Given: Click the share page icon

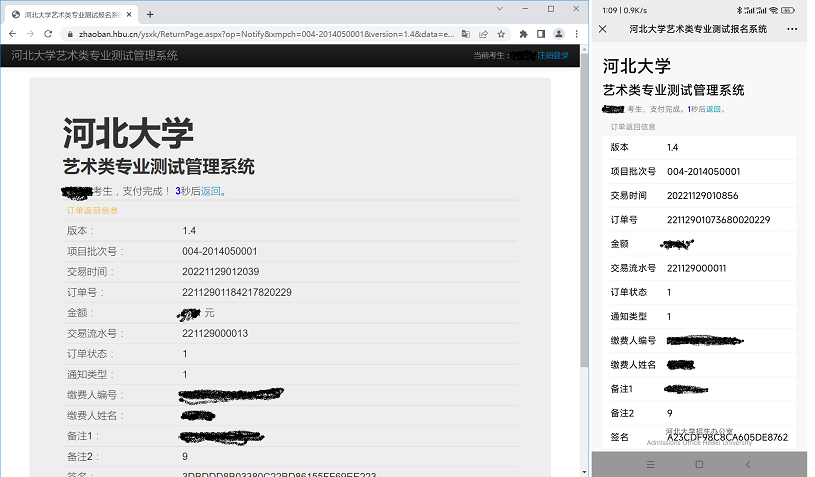Looking at the screenshot, I should point(483,34).
